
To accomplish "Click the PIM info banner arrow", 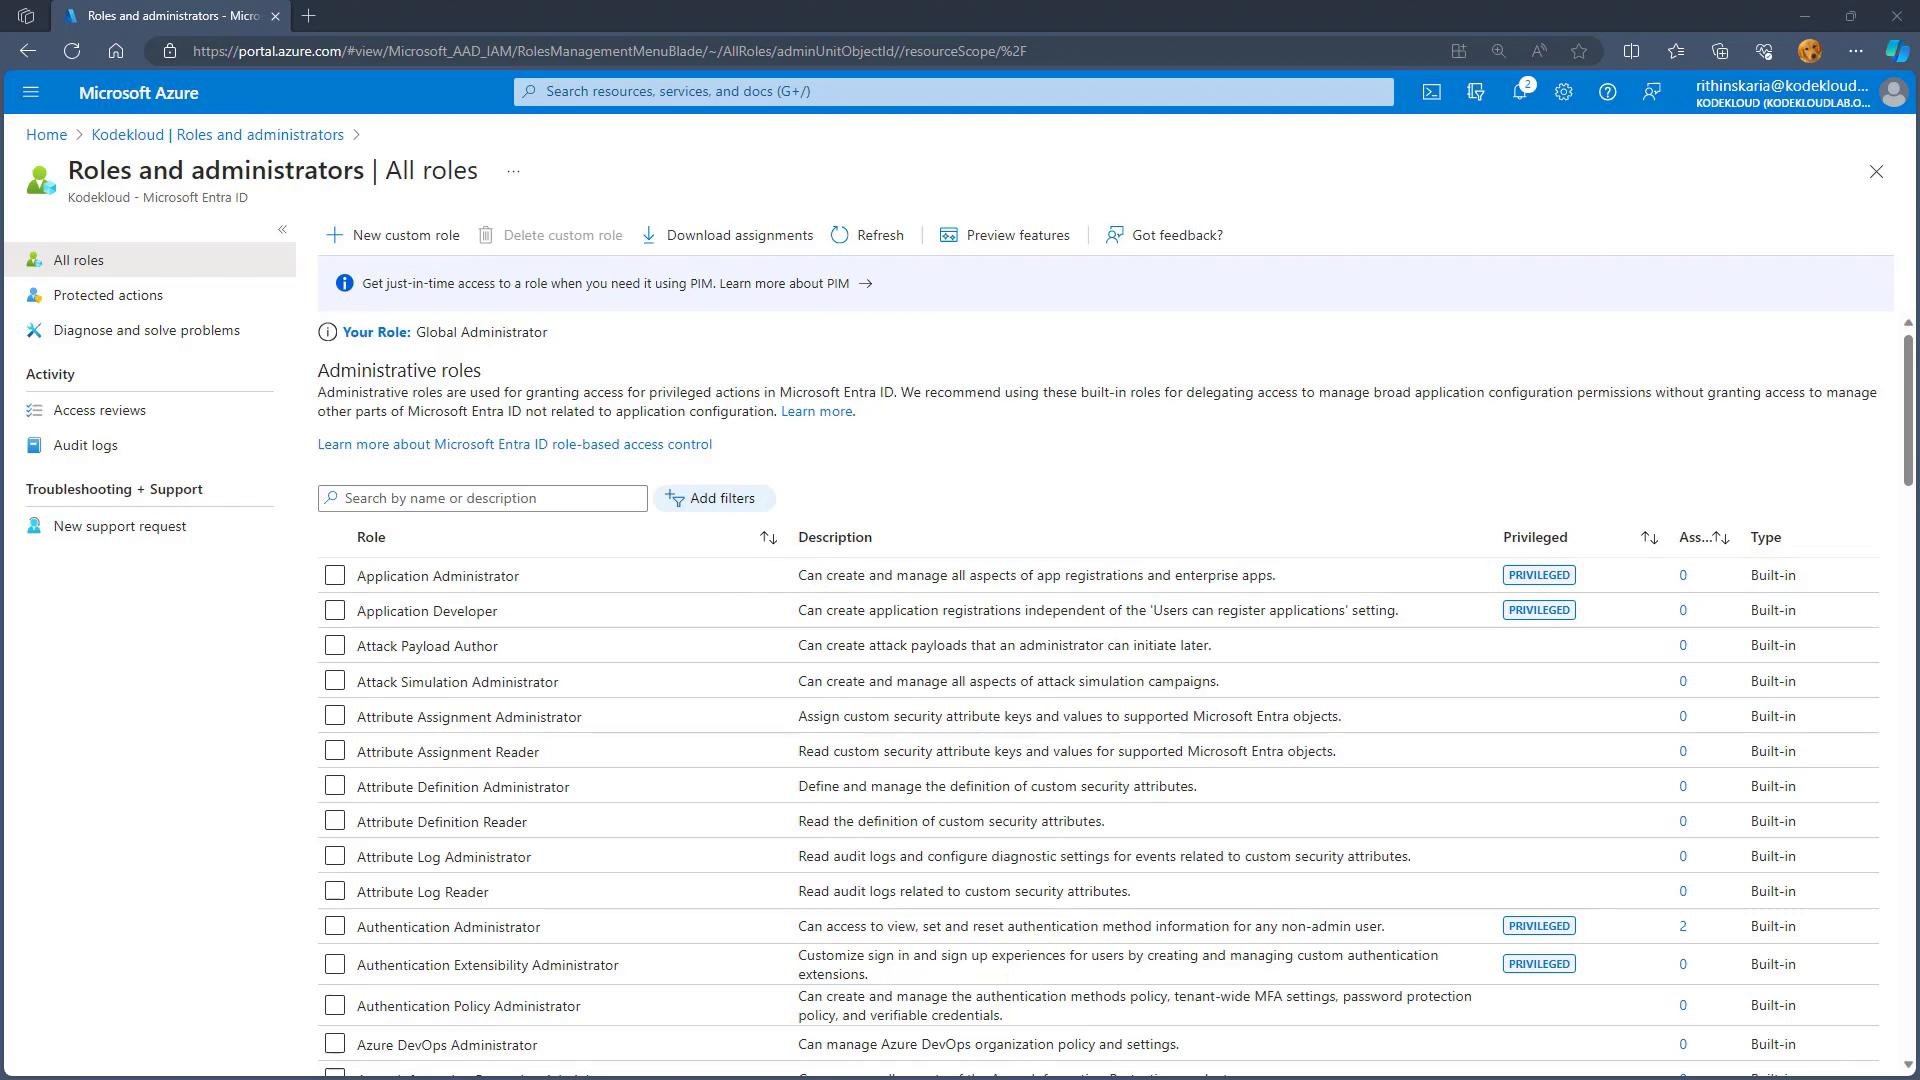I will point(866,284).
